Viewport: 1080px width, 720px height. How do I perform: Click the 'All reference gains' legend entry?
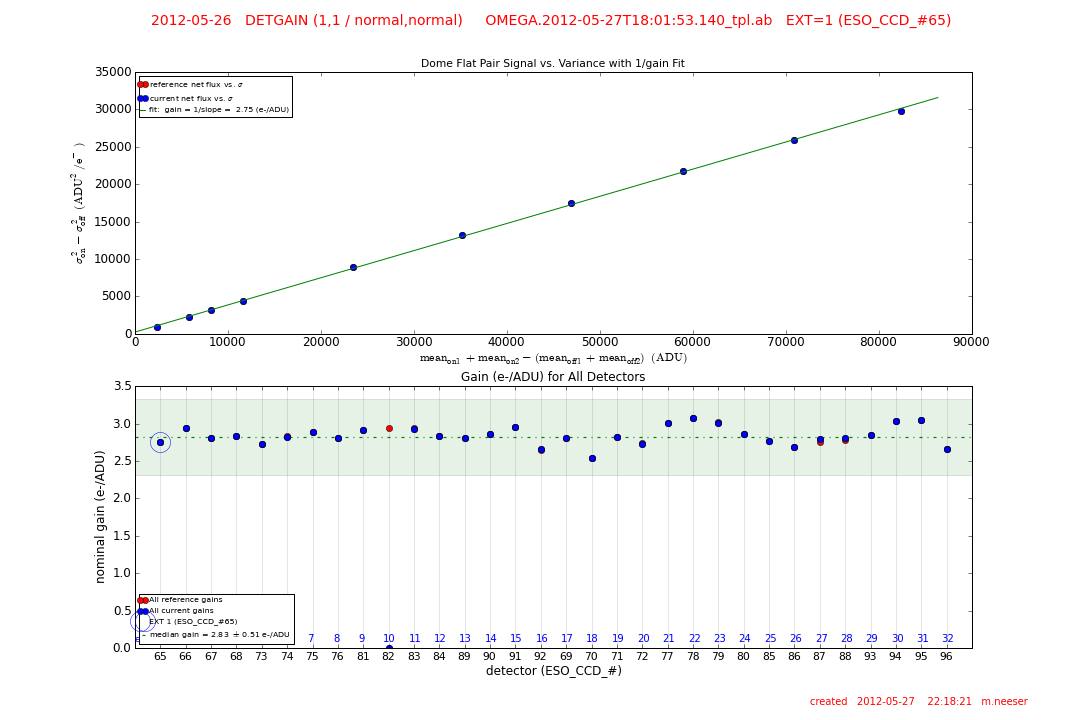coord(185,600)
